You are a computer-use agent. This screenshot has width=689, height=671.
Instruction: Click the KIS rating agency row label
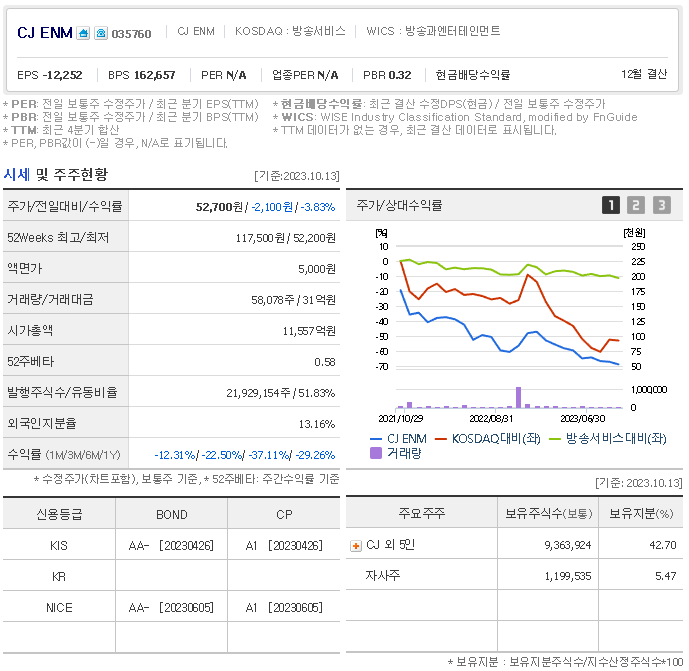pyautogui.click(x=59, y=546)
